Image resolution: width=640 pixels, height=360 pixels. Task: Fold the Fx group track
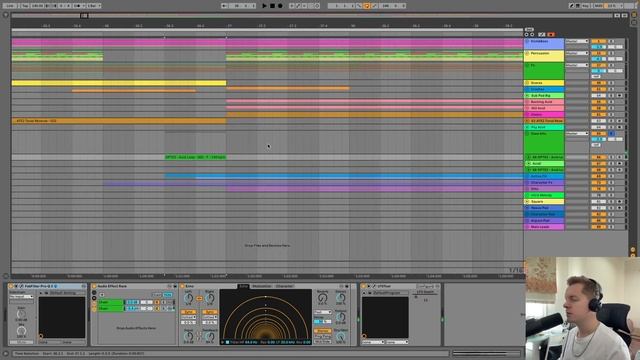(x=527, y=65)
